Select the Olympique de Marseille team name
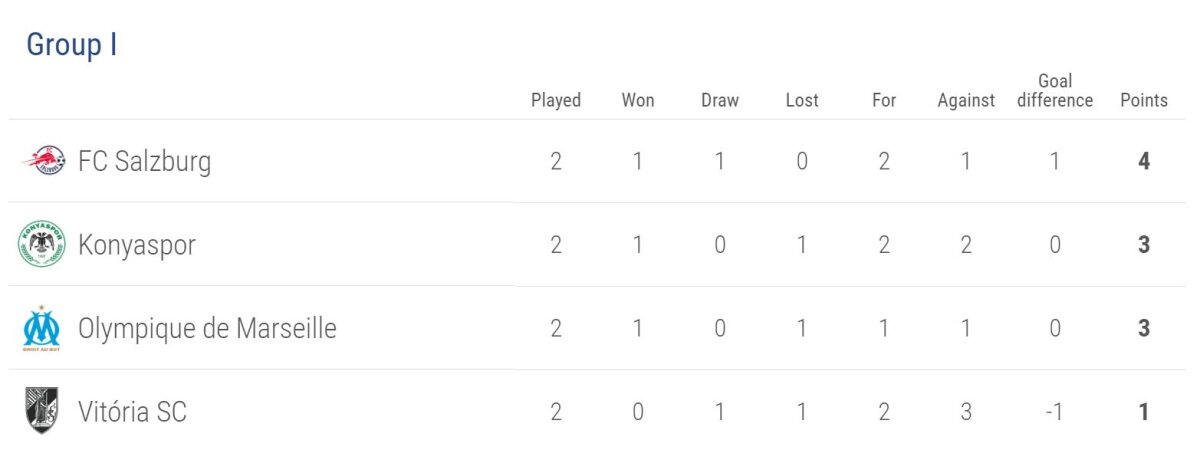The width and height of the screenshot is (1200, 450). pos(207,328)
